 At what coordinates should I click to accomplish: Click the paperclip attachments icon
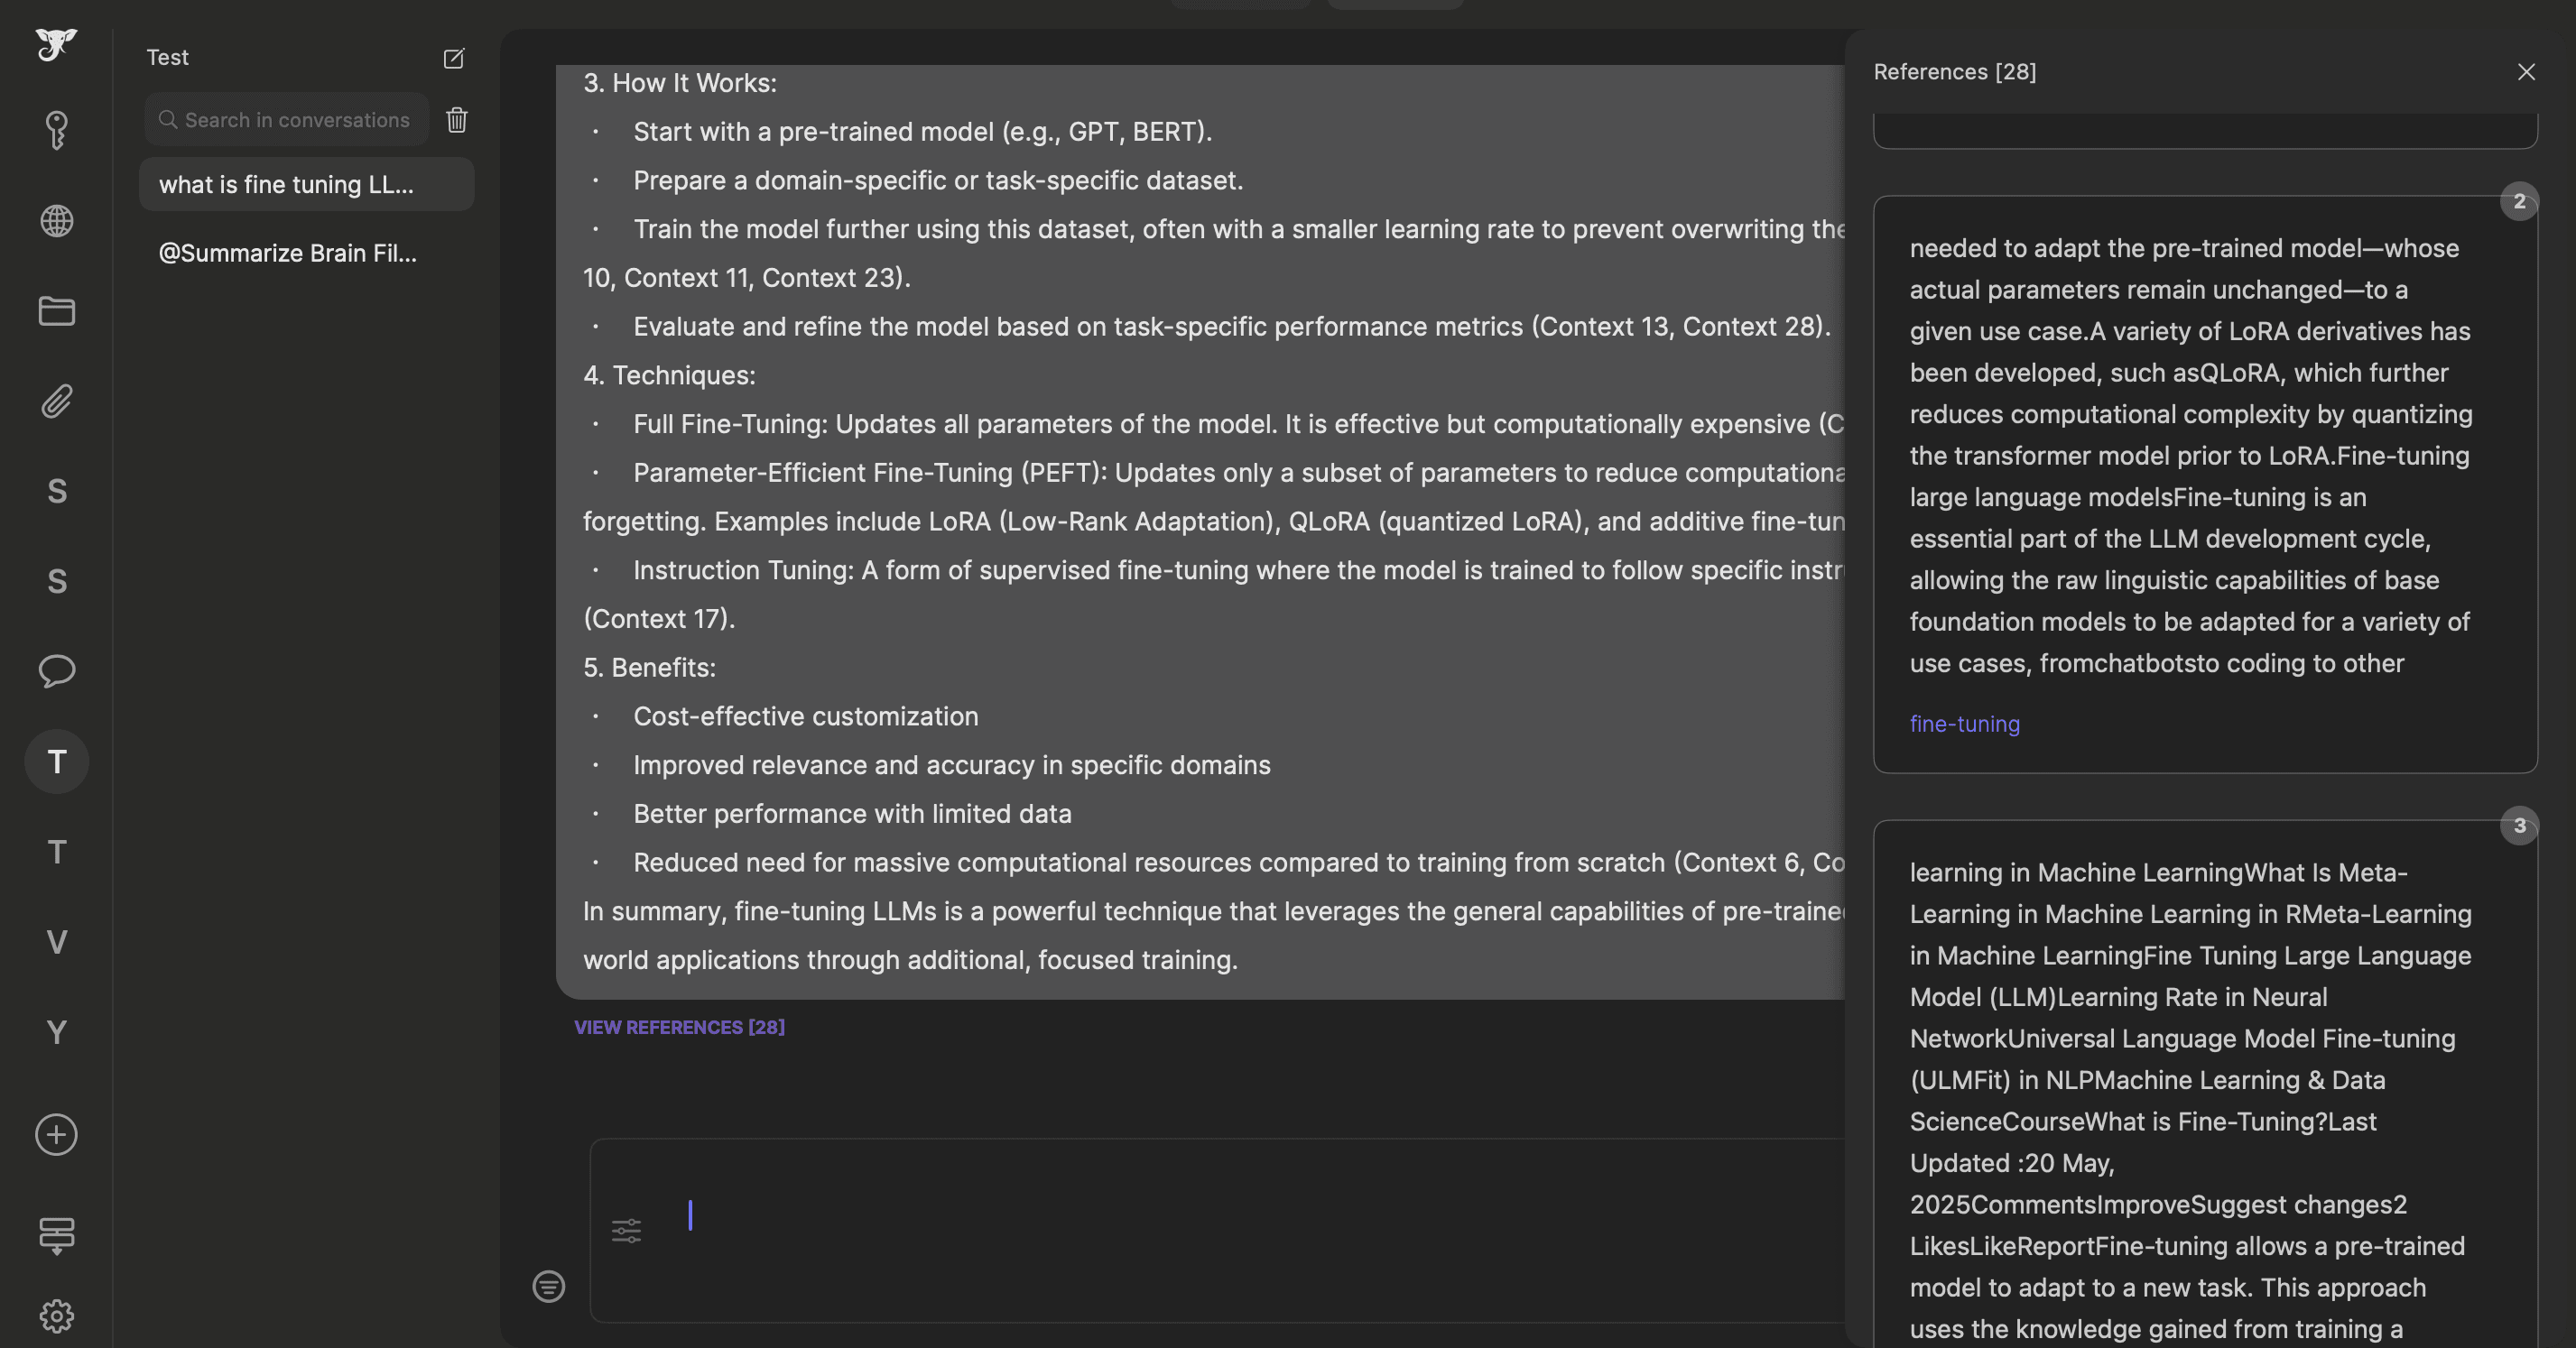pyautogui.click(x=56, y=401)
